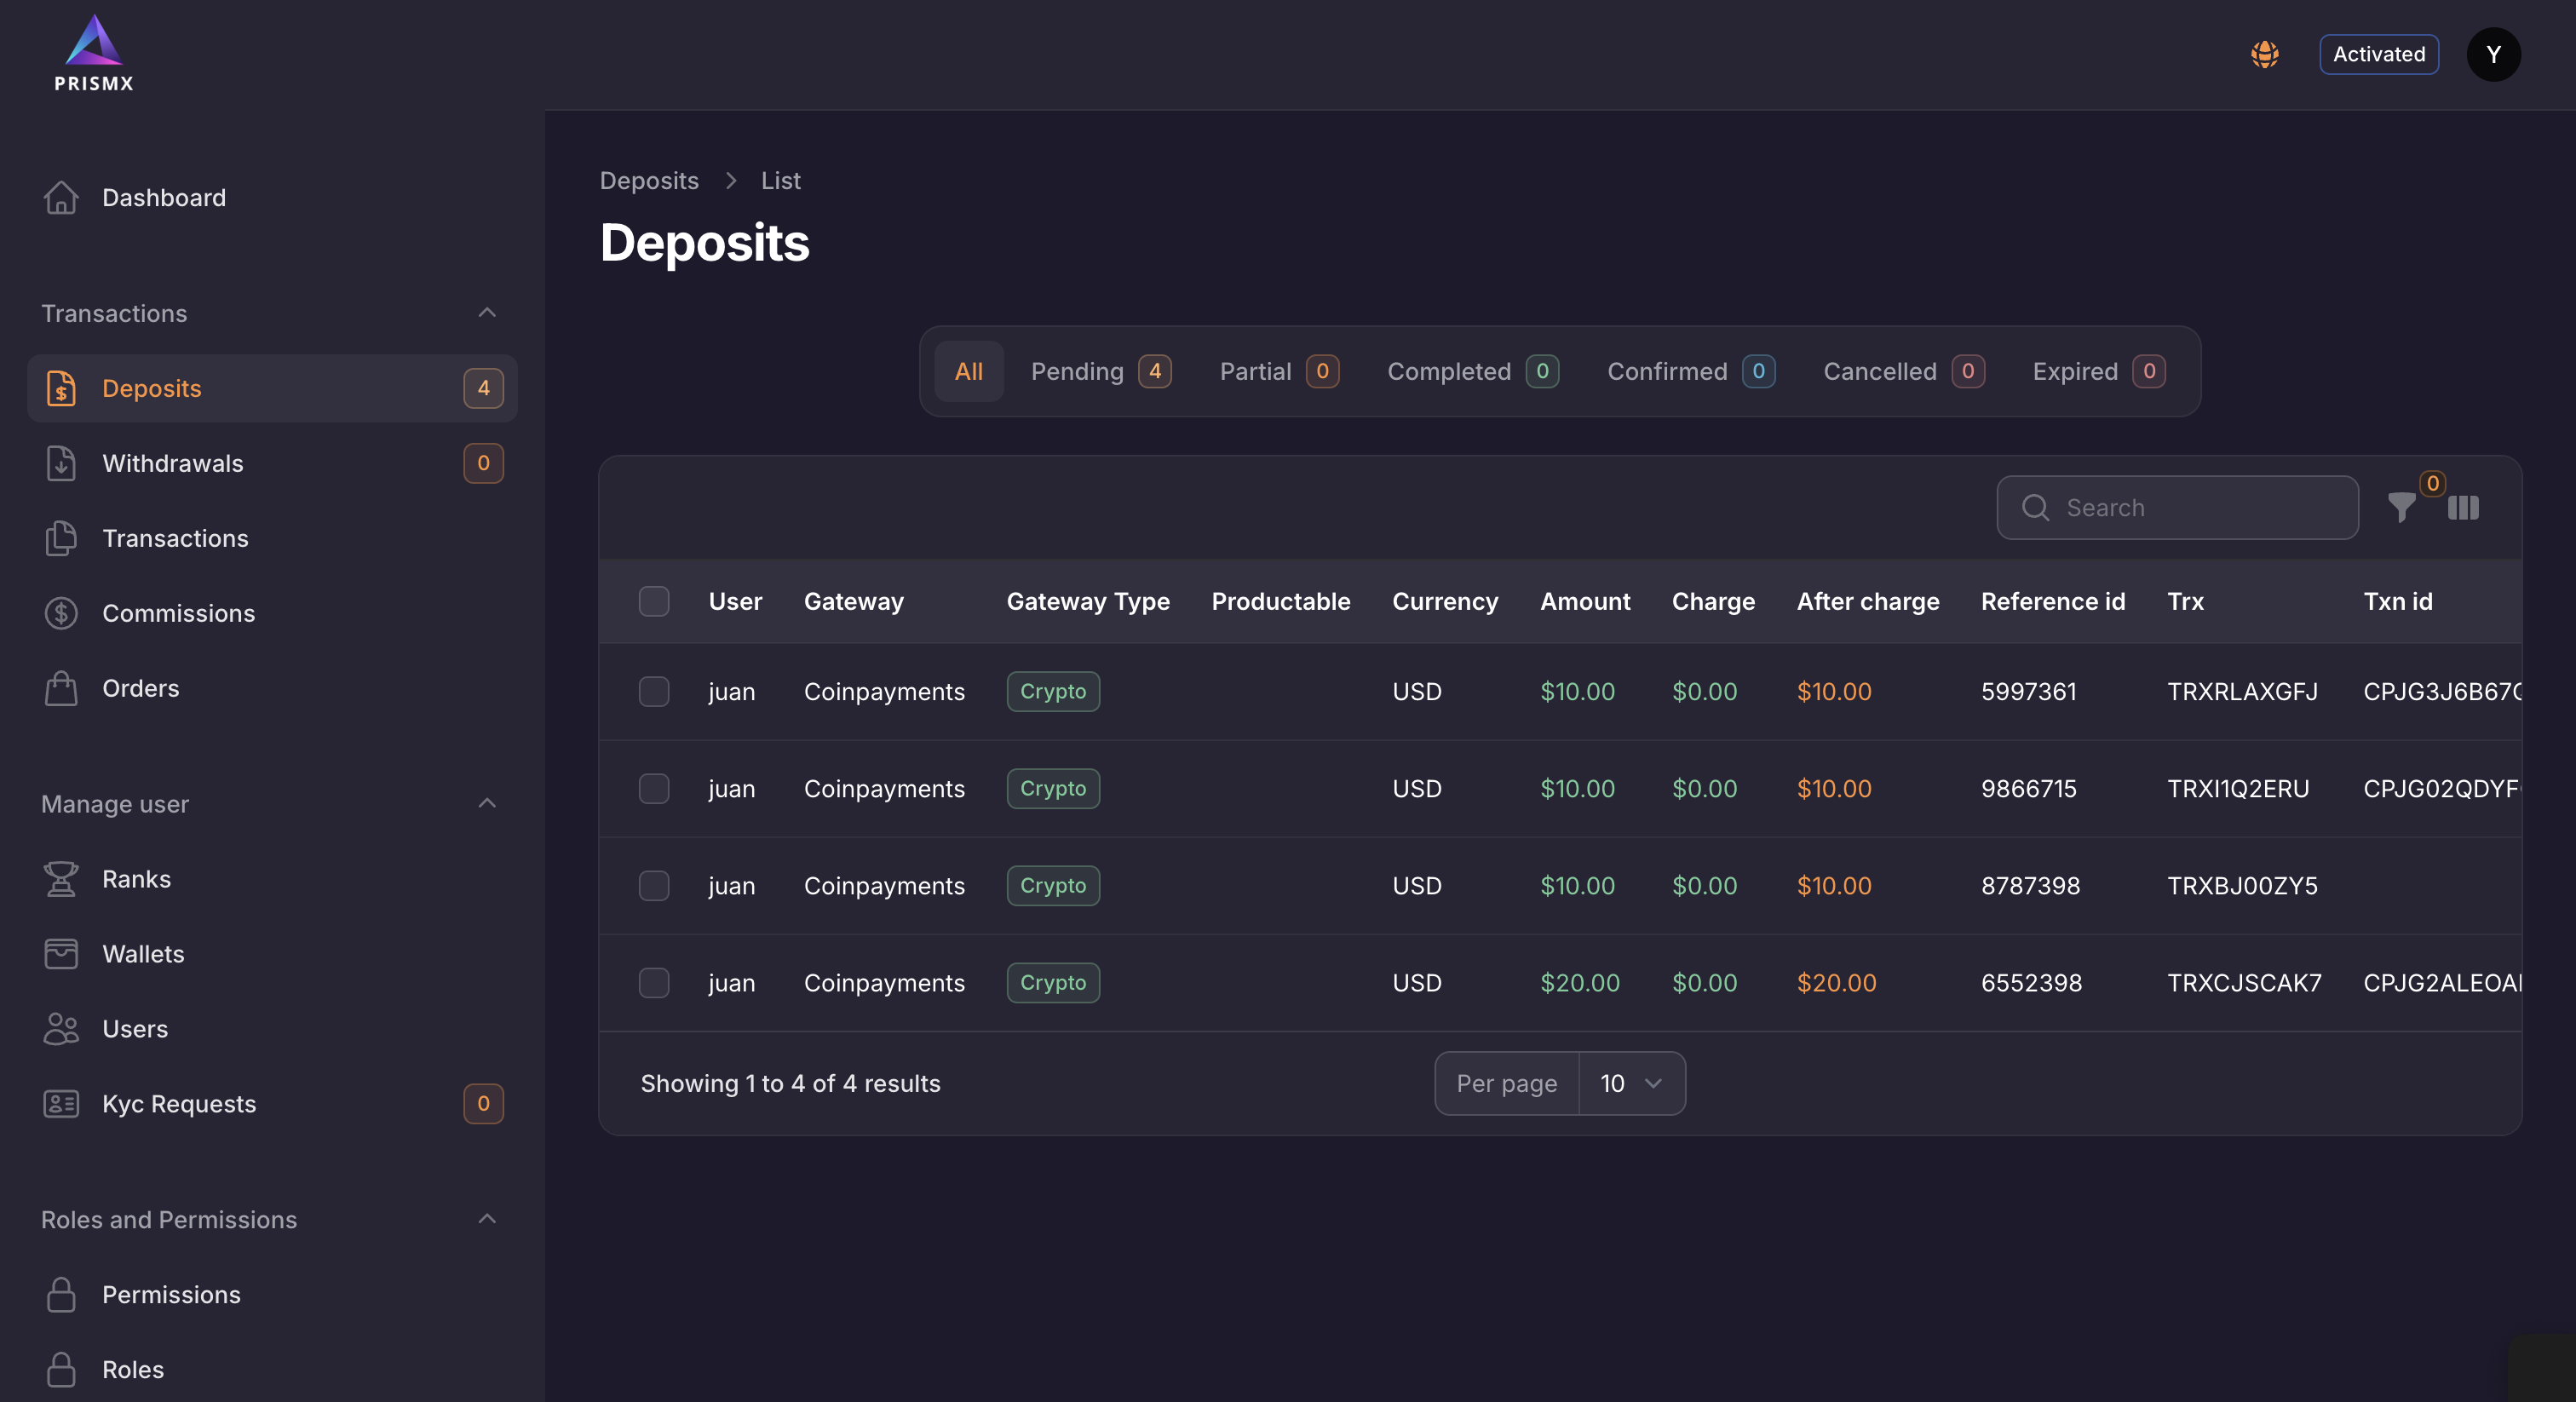The height and width of the screenshot is (1402, 2576).
Task: Select the $20.00 deposit row checkbox
Action: pyautogui.click(x=654, y=982)
